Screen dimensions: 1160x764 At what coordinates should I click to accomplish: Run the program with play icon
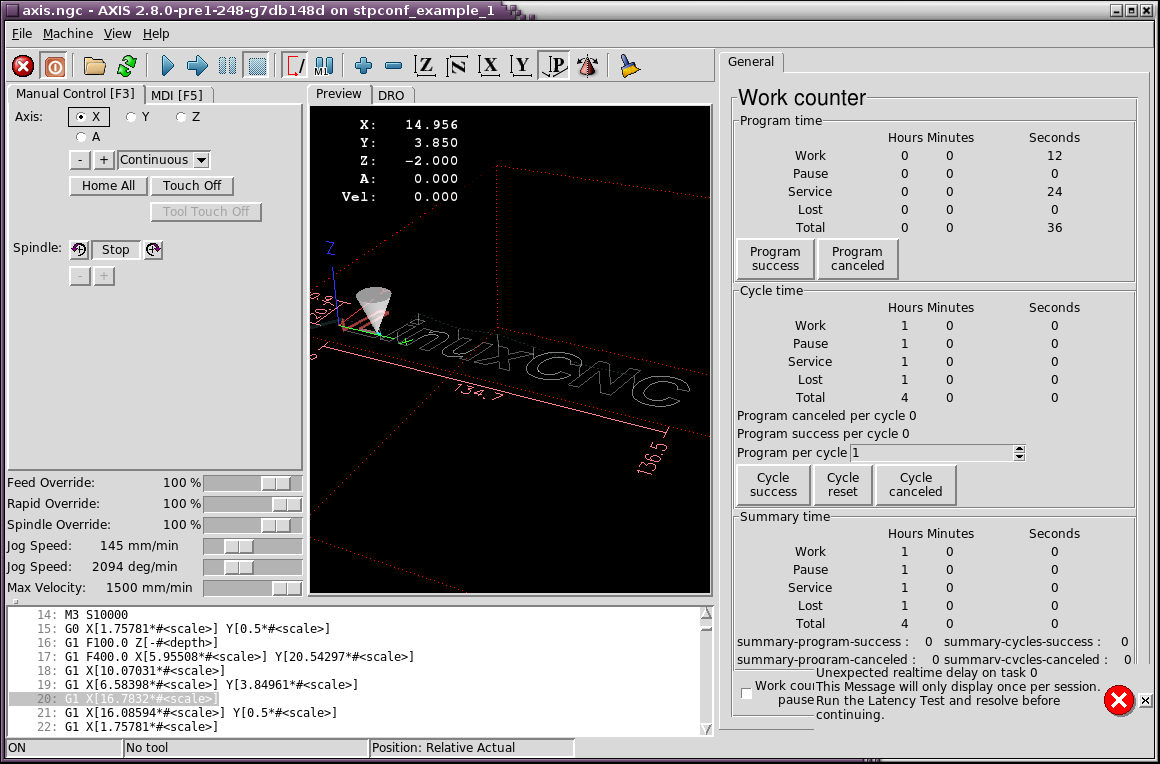click(167, 66)
